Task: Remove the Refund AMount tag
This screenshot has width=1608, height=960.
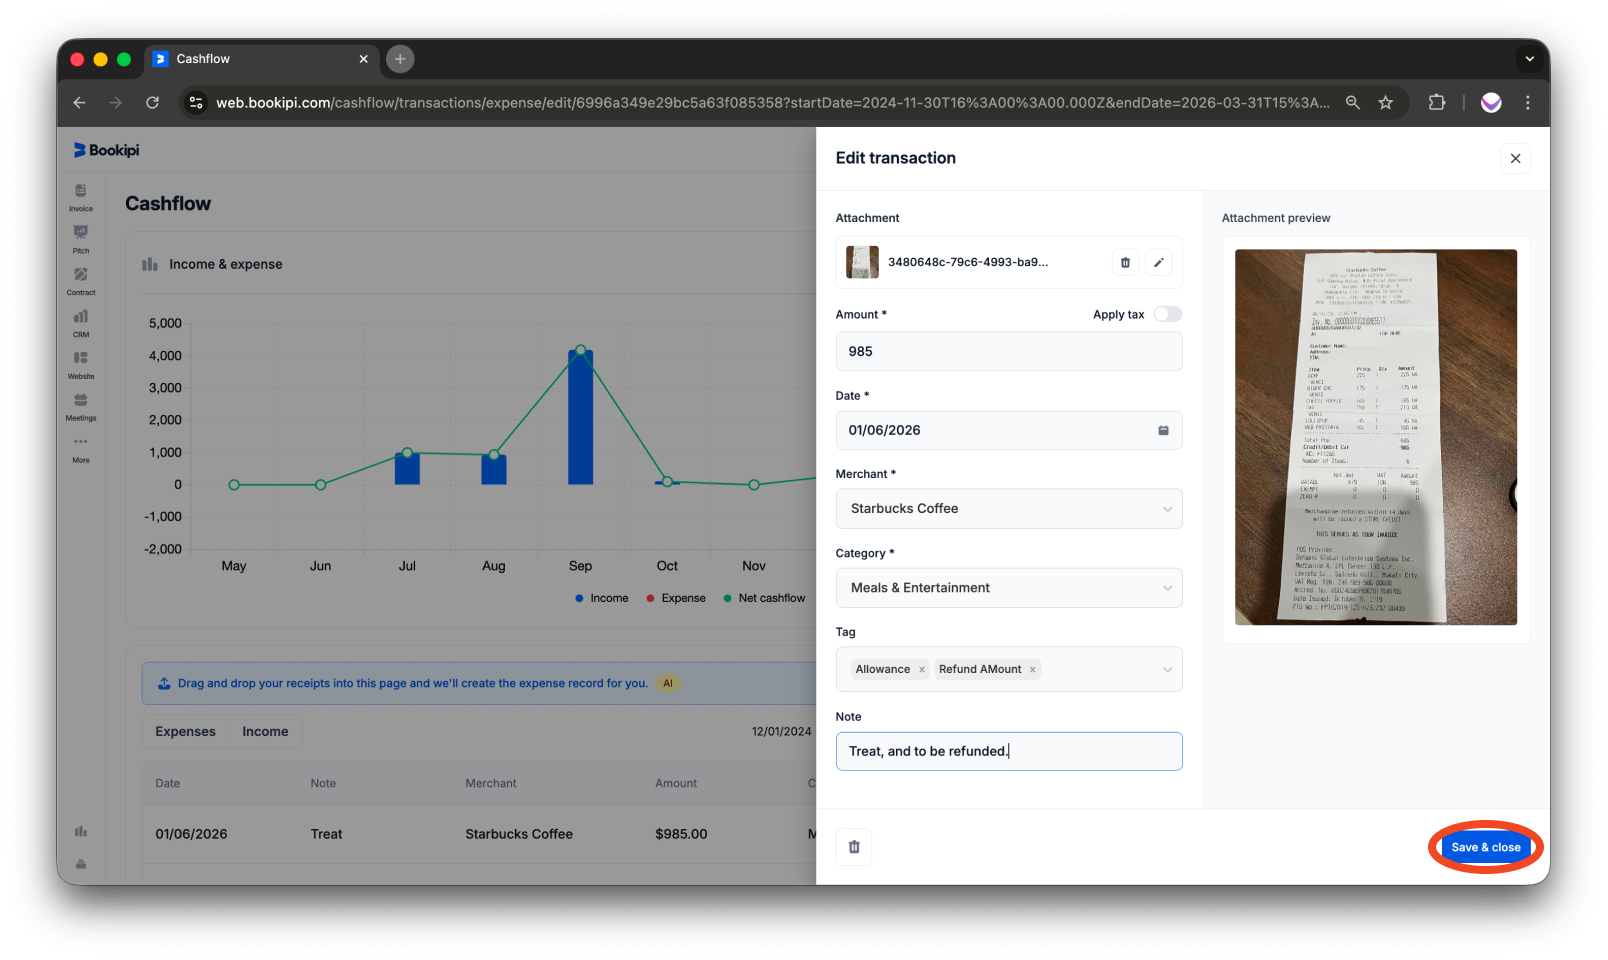Action: pos(1032,669)
